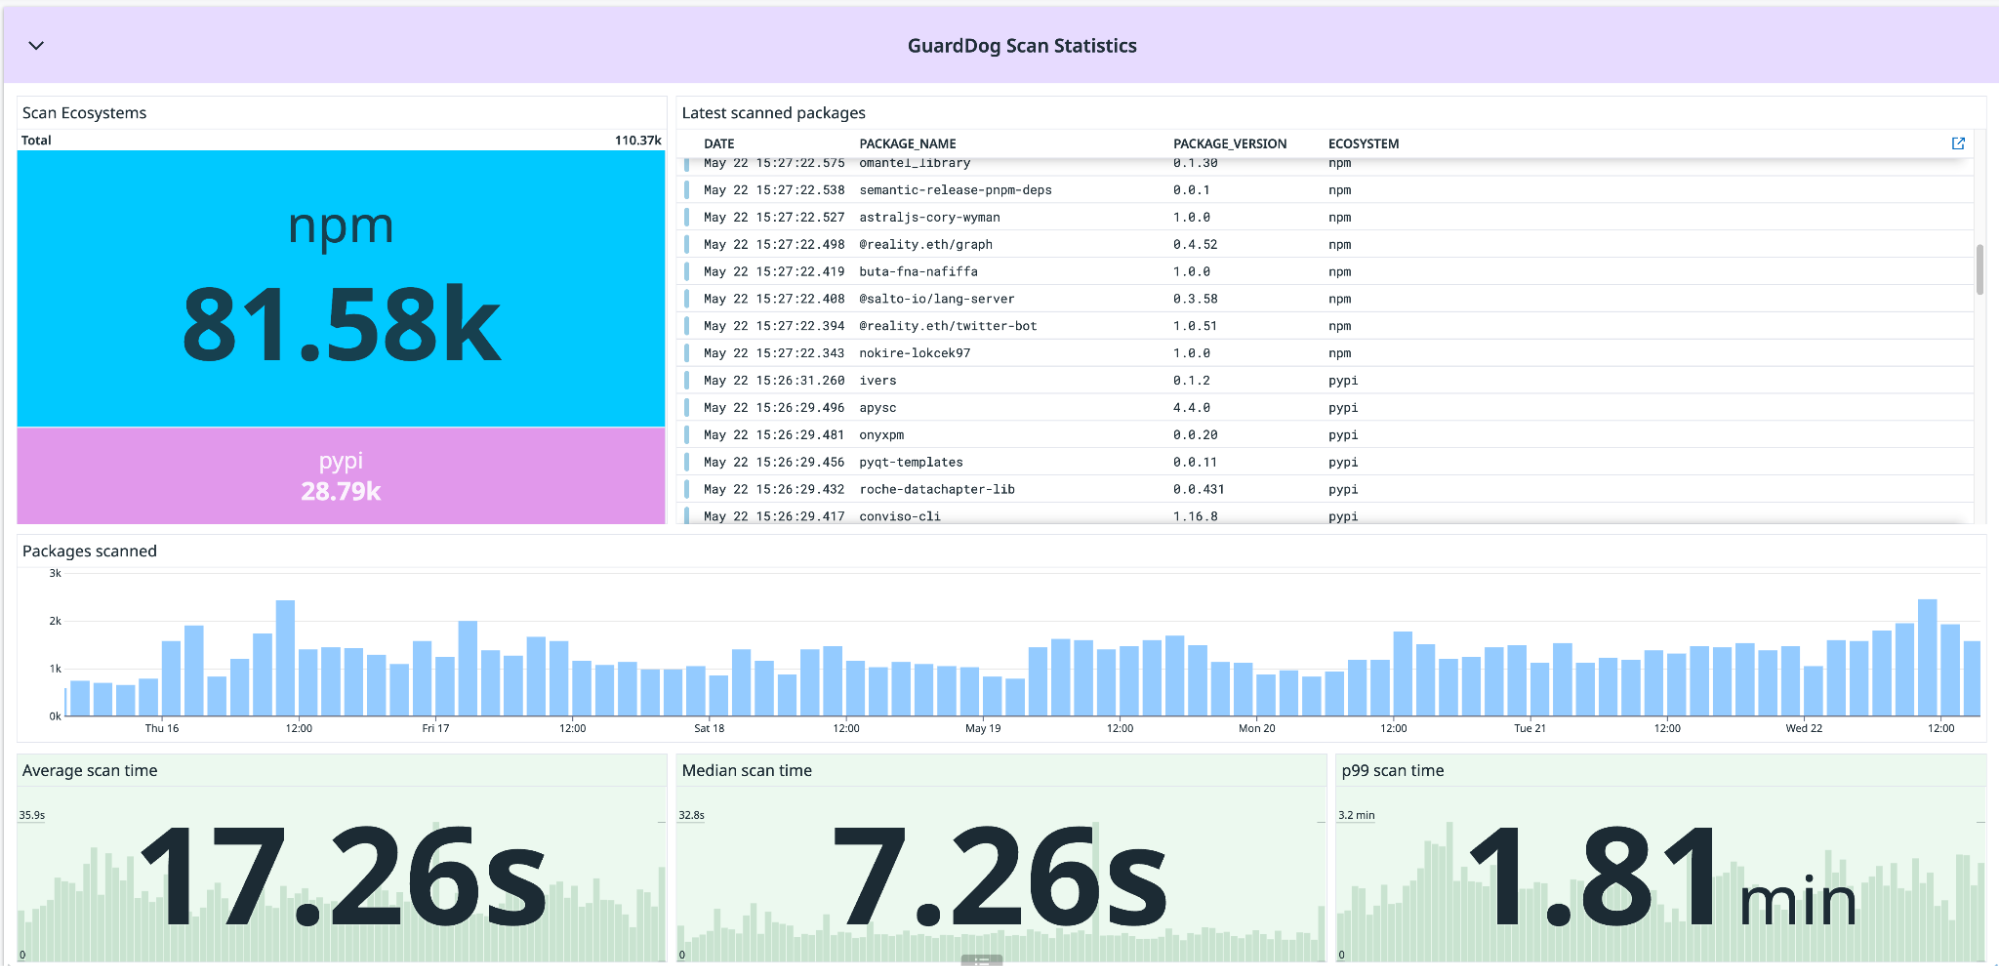Click the Sat 18 label on chart axis
The image size is (1999, 967).
[x=709, y=728]
